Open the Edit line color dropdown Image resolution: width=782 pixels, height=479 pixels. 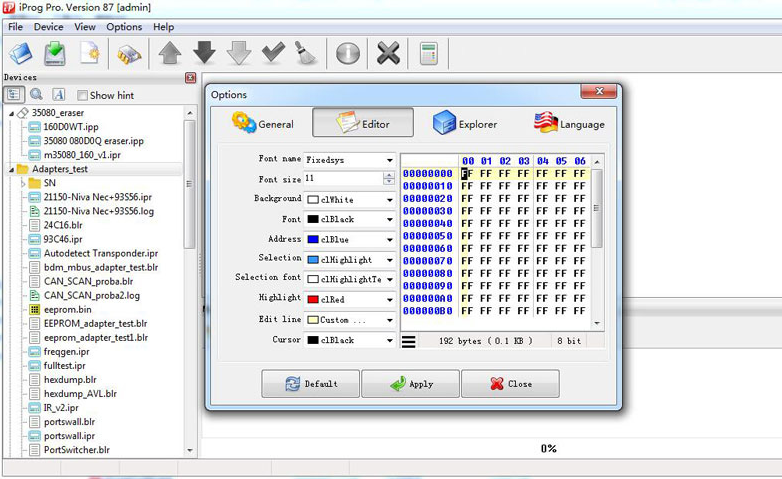coord(390,320)
